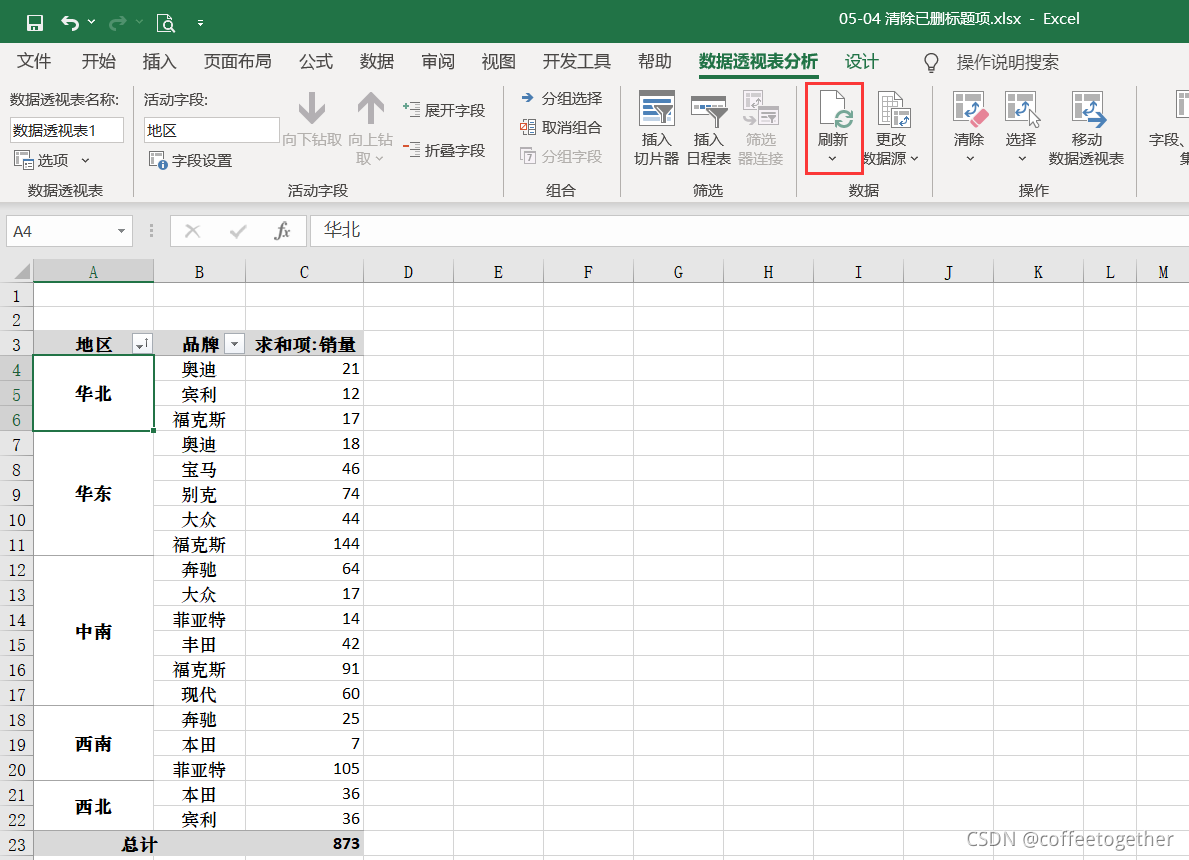Screen dimensions: 1189x860
Task: Open the Name Box dropdown arrow
Action: point(121,231)
